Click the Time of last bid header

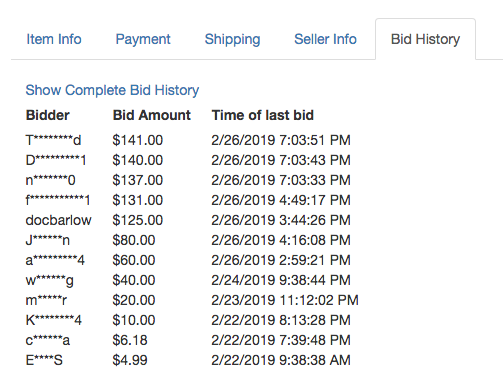263,115
